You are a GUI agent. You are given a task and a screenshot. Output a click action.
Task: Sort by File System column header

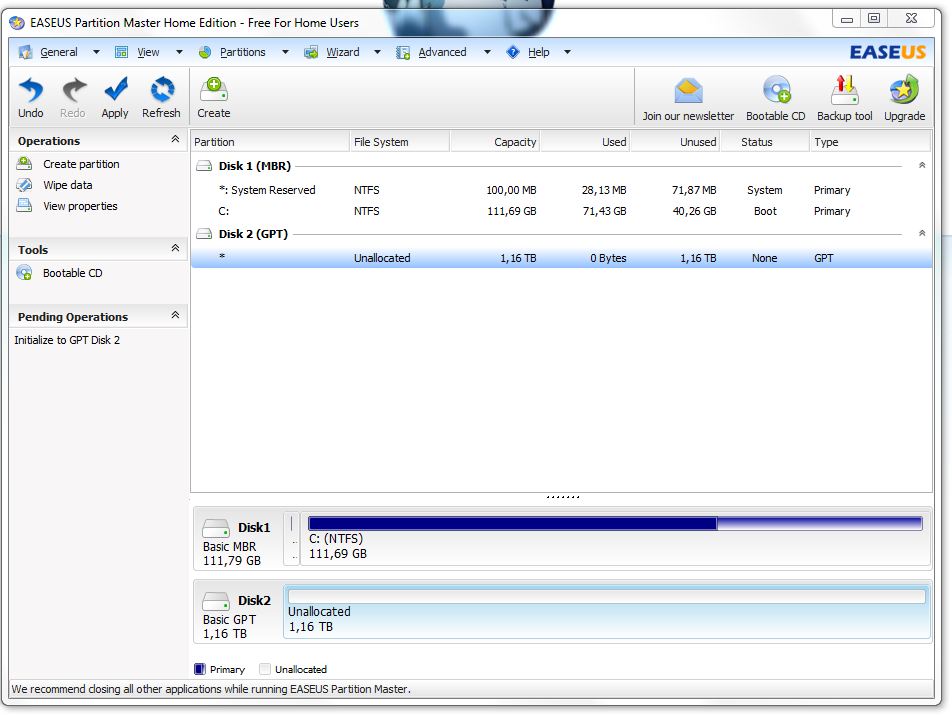[x=400, y=142]
